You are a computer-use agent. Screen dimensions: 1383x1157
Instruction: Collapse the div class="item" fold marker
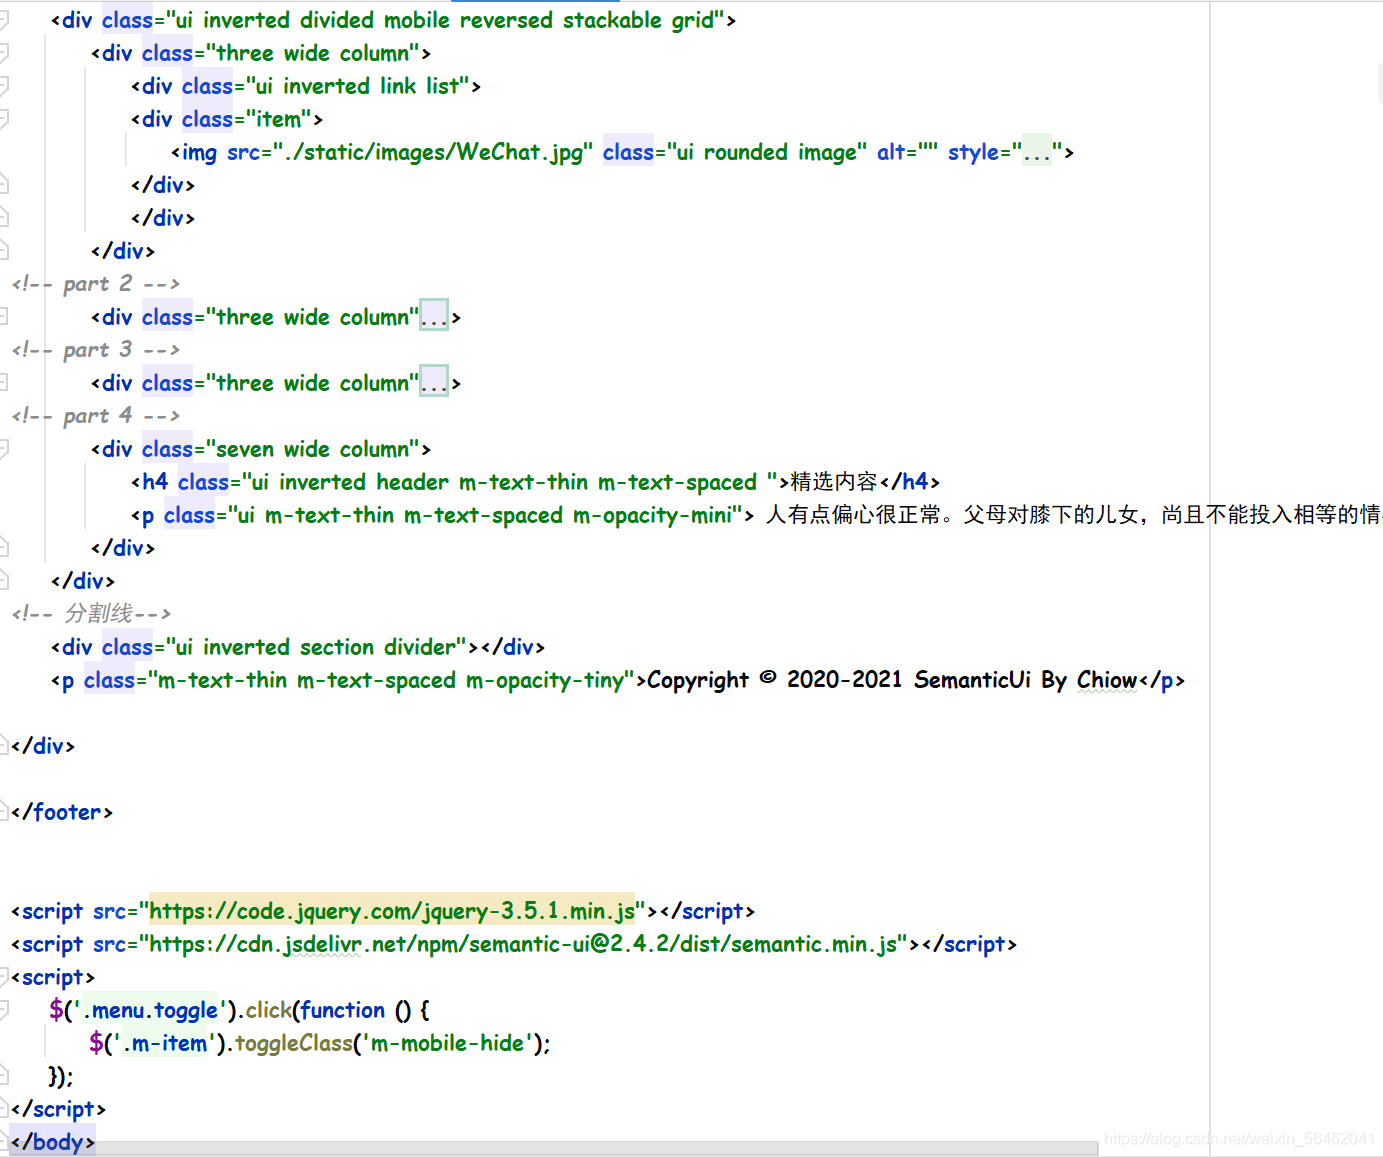tap(4, 119)
